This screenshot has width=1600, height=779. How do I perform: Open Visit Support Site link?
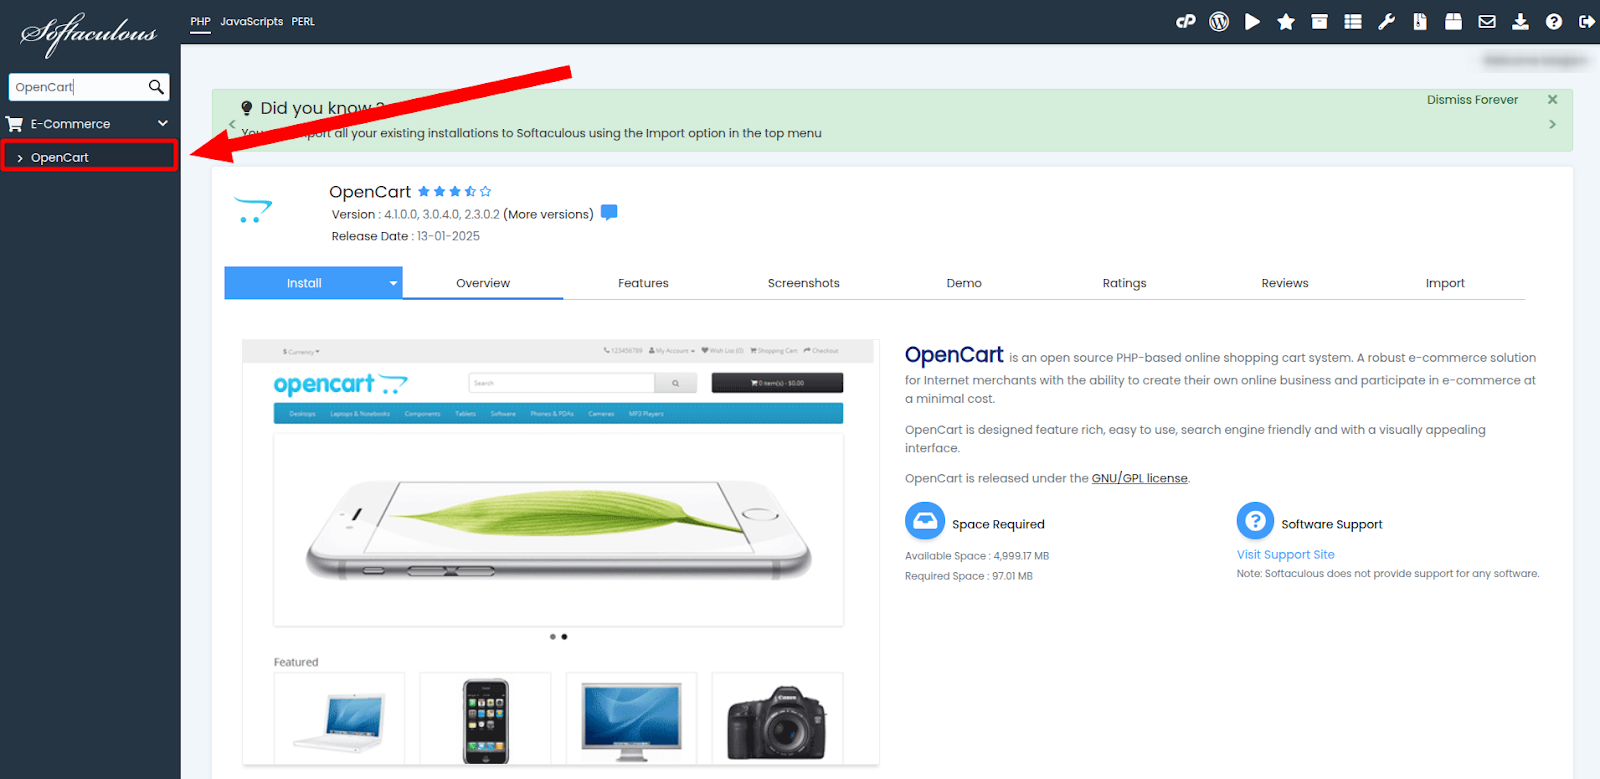coord(1285,554)
